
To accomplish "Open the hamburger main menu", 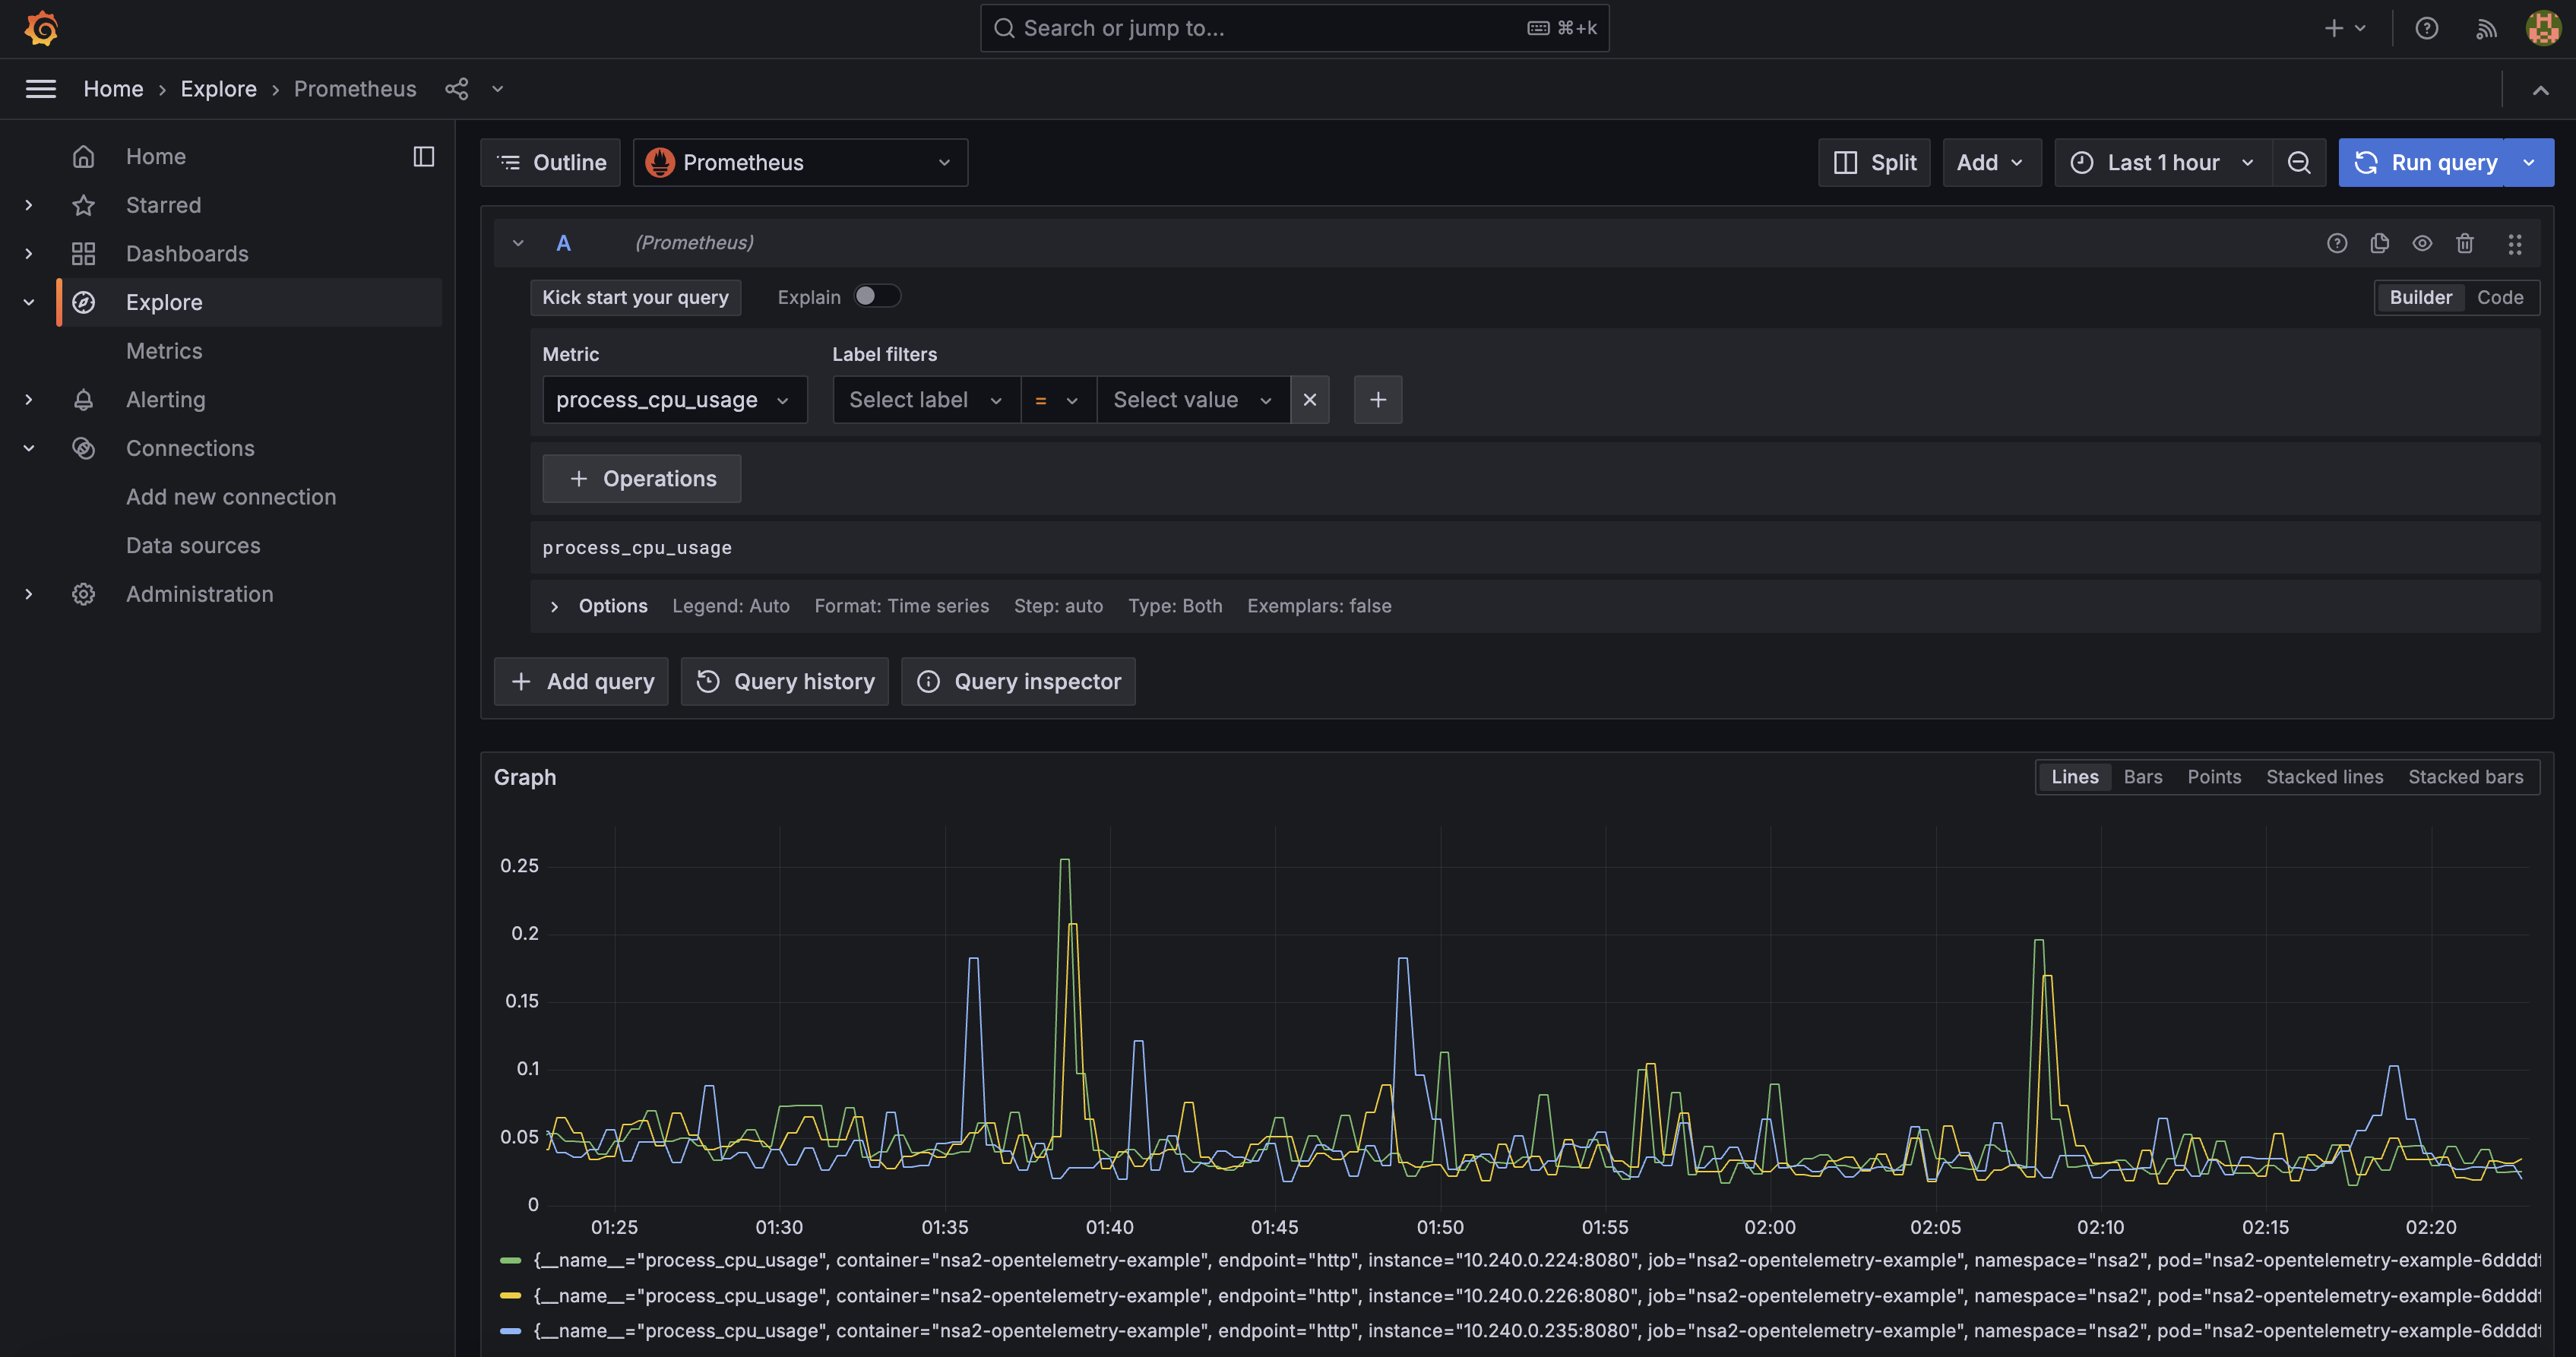I will pos(41,89).
